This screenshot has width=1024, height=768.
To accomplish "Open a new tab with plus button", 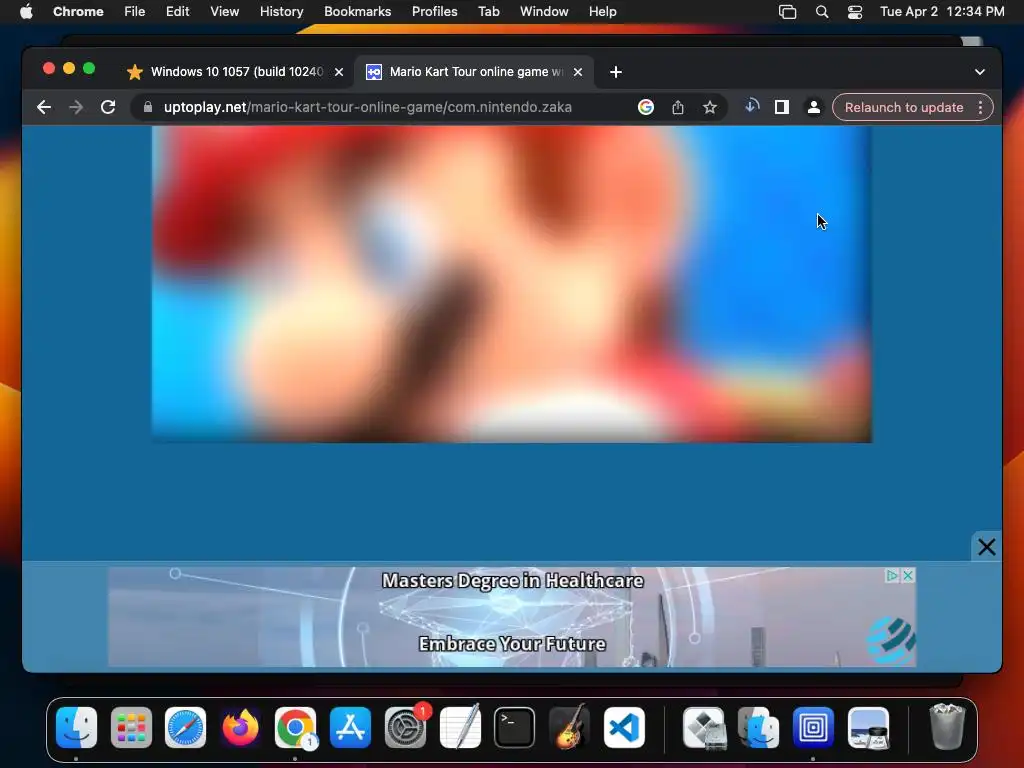I will pyautogui.click(x=615, y=72).
